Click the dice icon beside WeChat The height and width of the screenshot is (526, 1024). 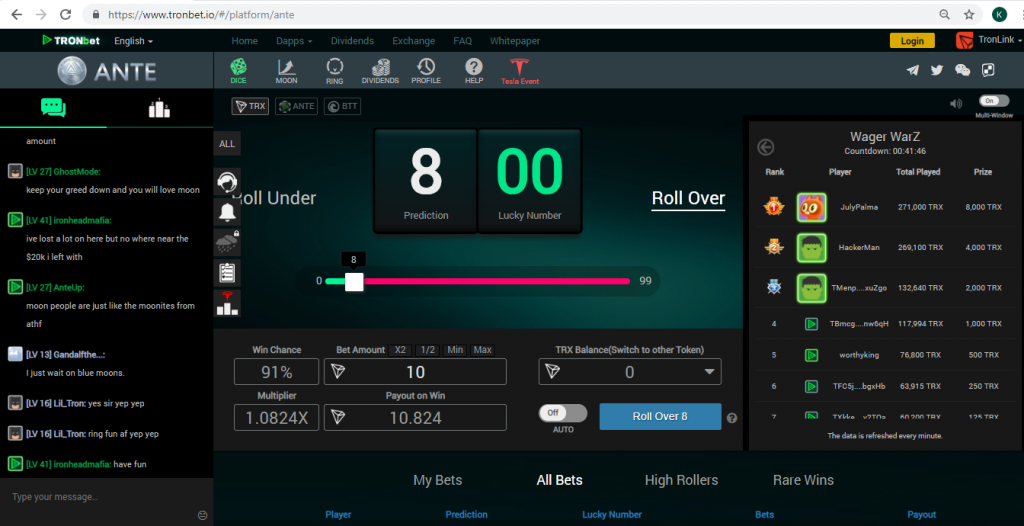(988, 71)
